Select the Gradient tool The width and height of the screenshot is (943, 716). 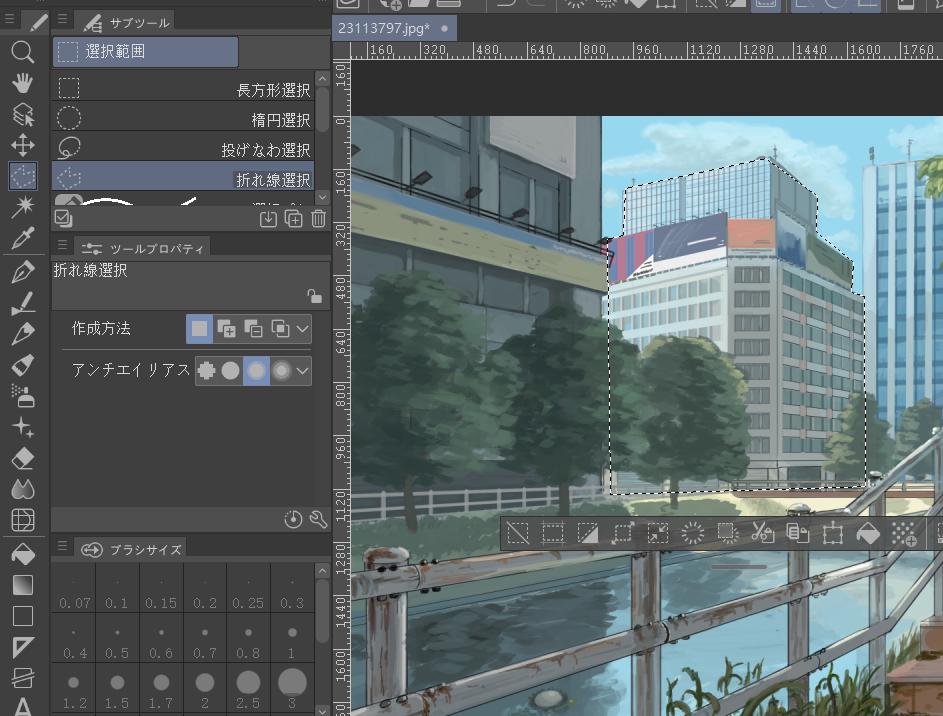[22, 585]
